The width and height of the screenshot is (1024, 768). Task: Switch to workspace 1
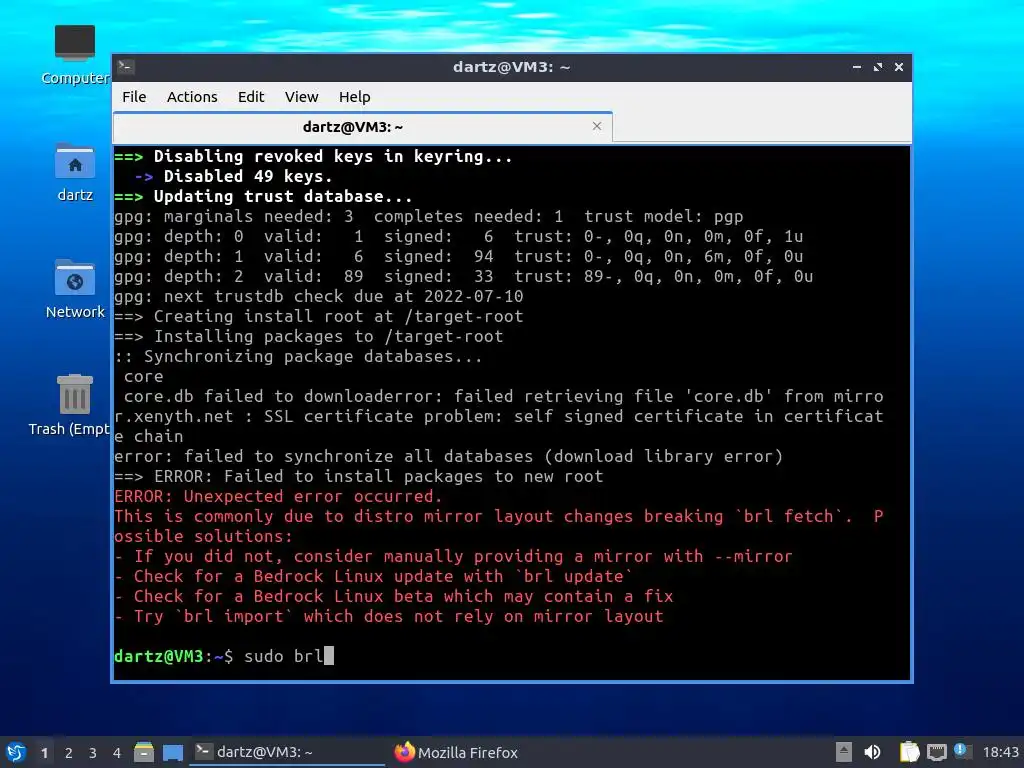click(x=44, y=753)
